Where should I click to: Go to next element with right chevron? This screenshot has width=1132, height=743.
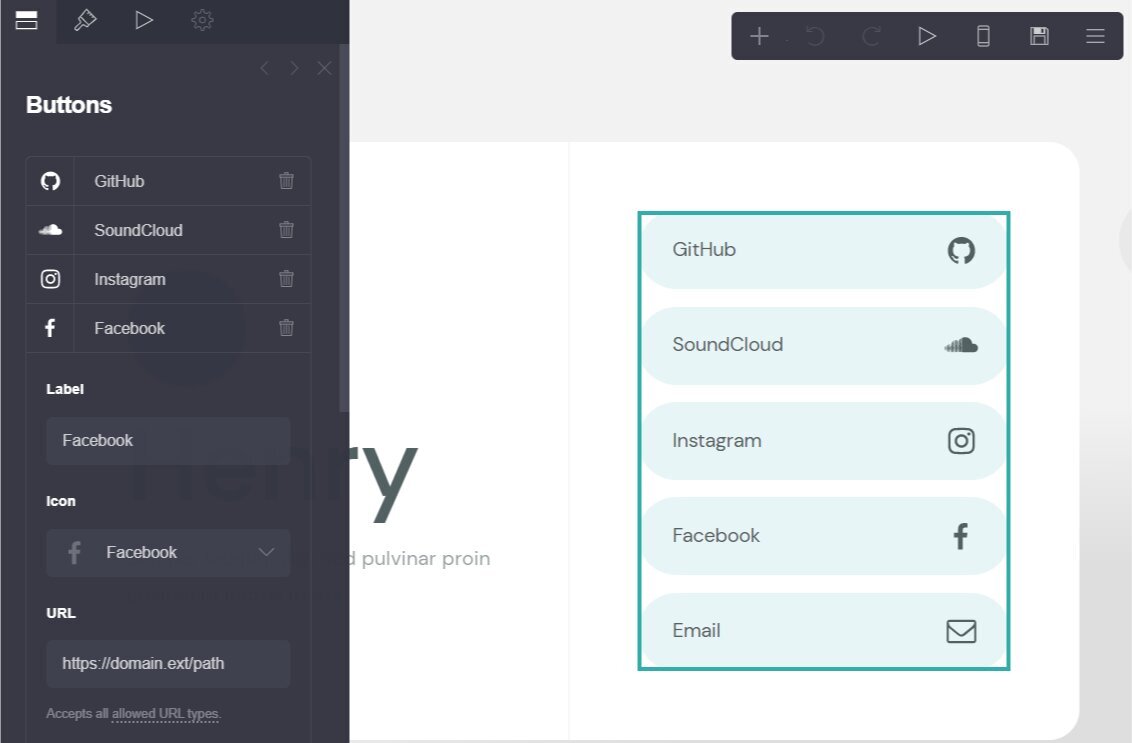click(x=294, y=68)
